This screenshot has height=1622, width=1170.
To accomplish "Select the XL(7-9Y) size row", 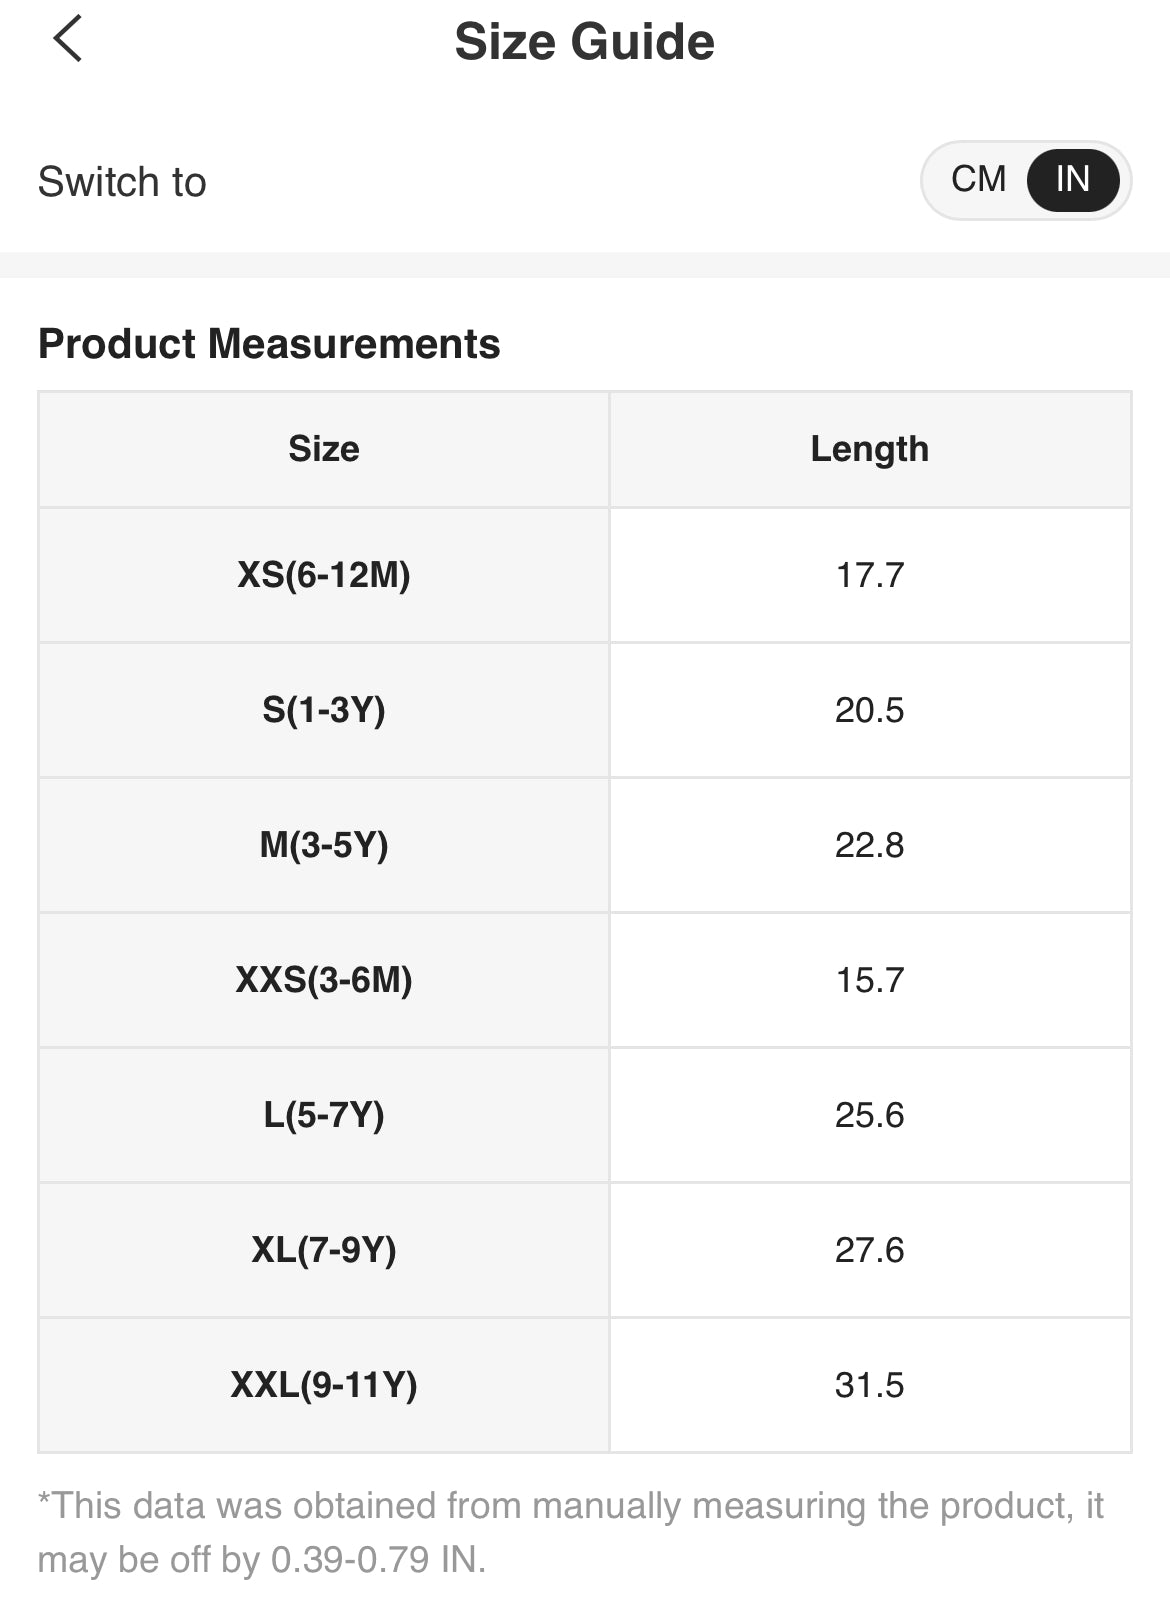I will pos(324,1250).
